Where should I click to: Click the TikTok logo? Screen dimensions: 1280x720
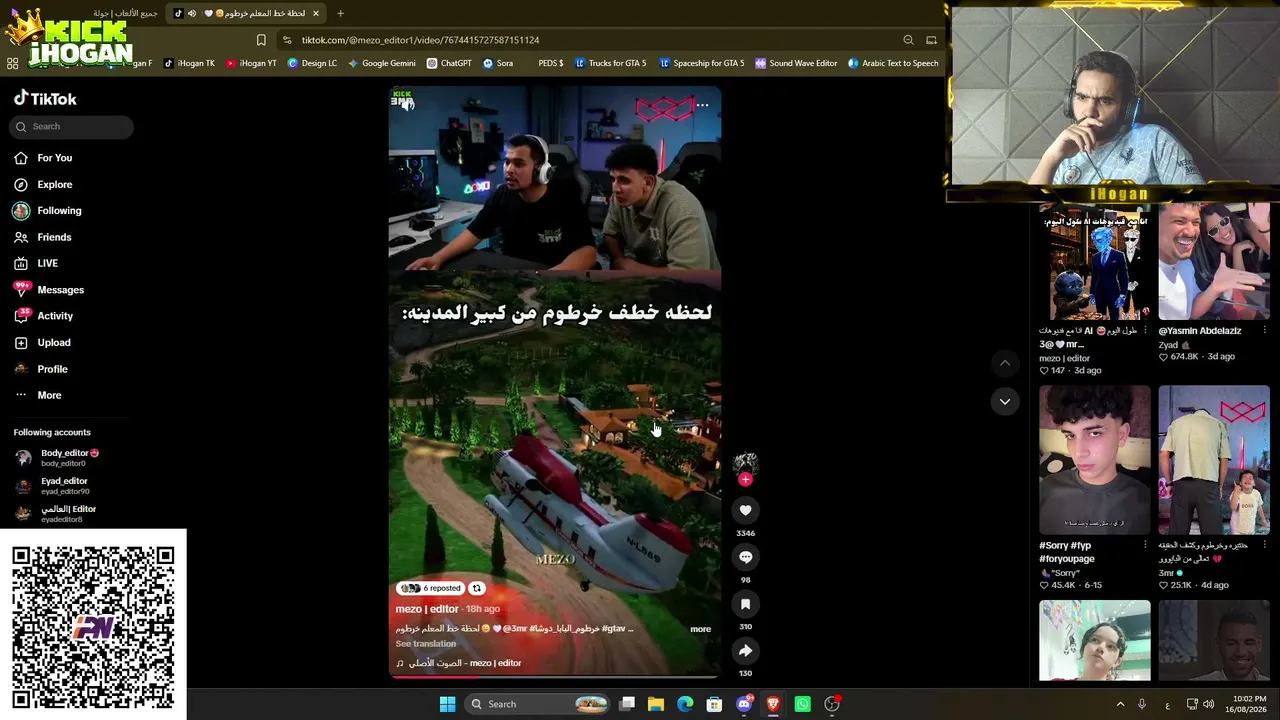coord(45,99)
